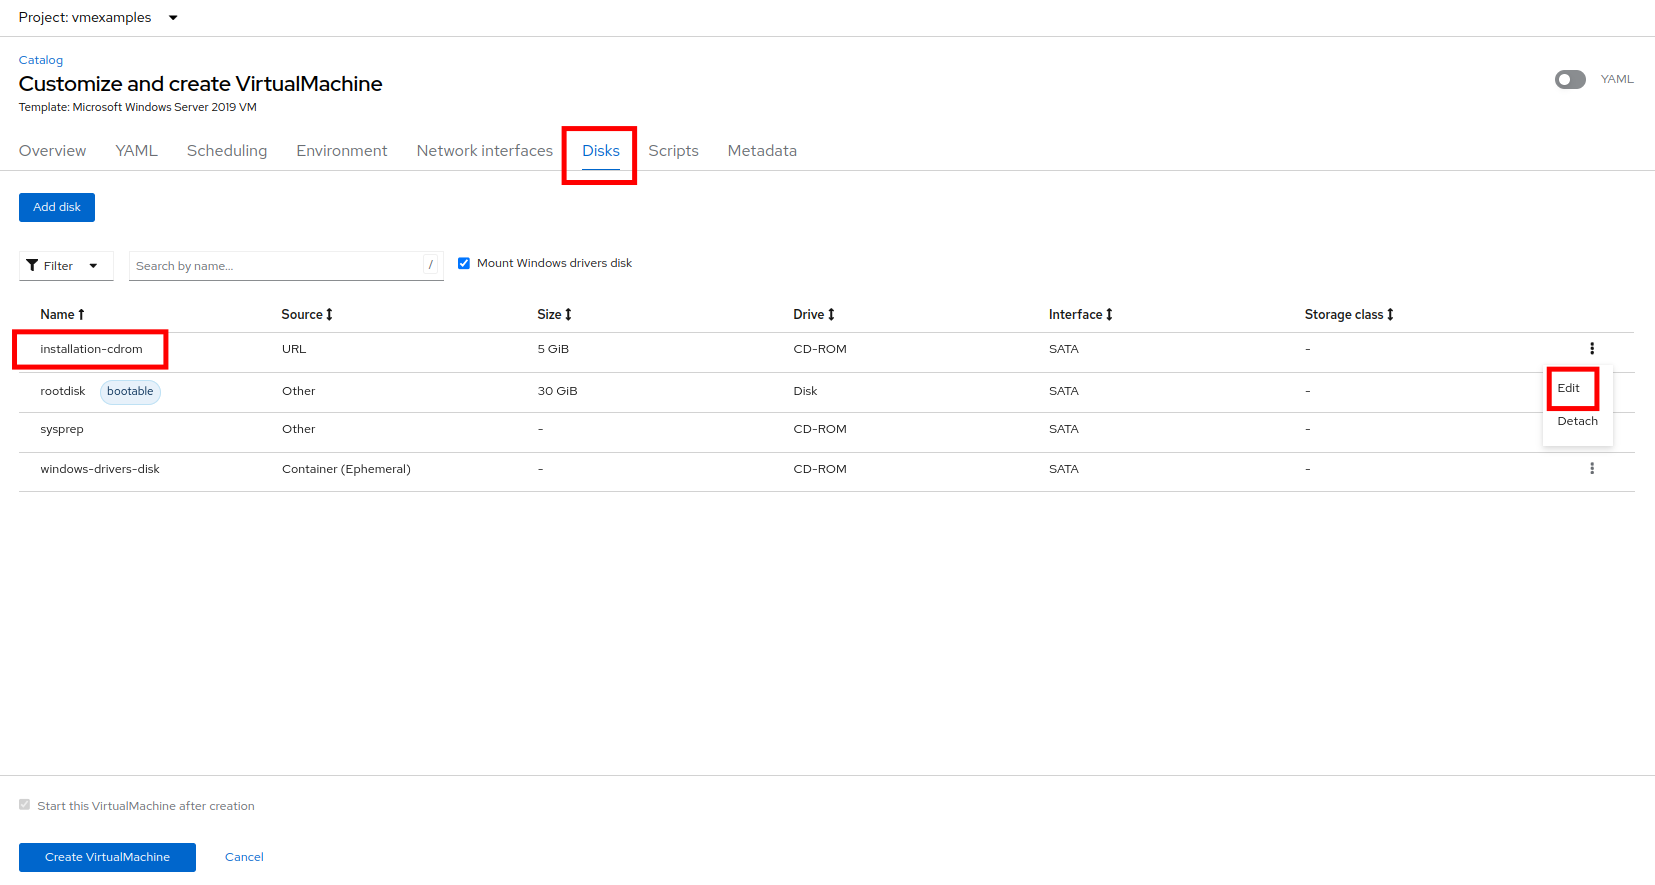The image size is (1655, 885).
Task: Open the Scripts tab
Action: click(673, 151)
